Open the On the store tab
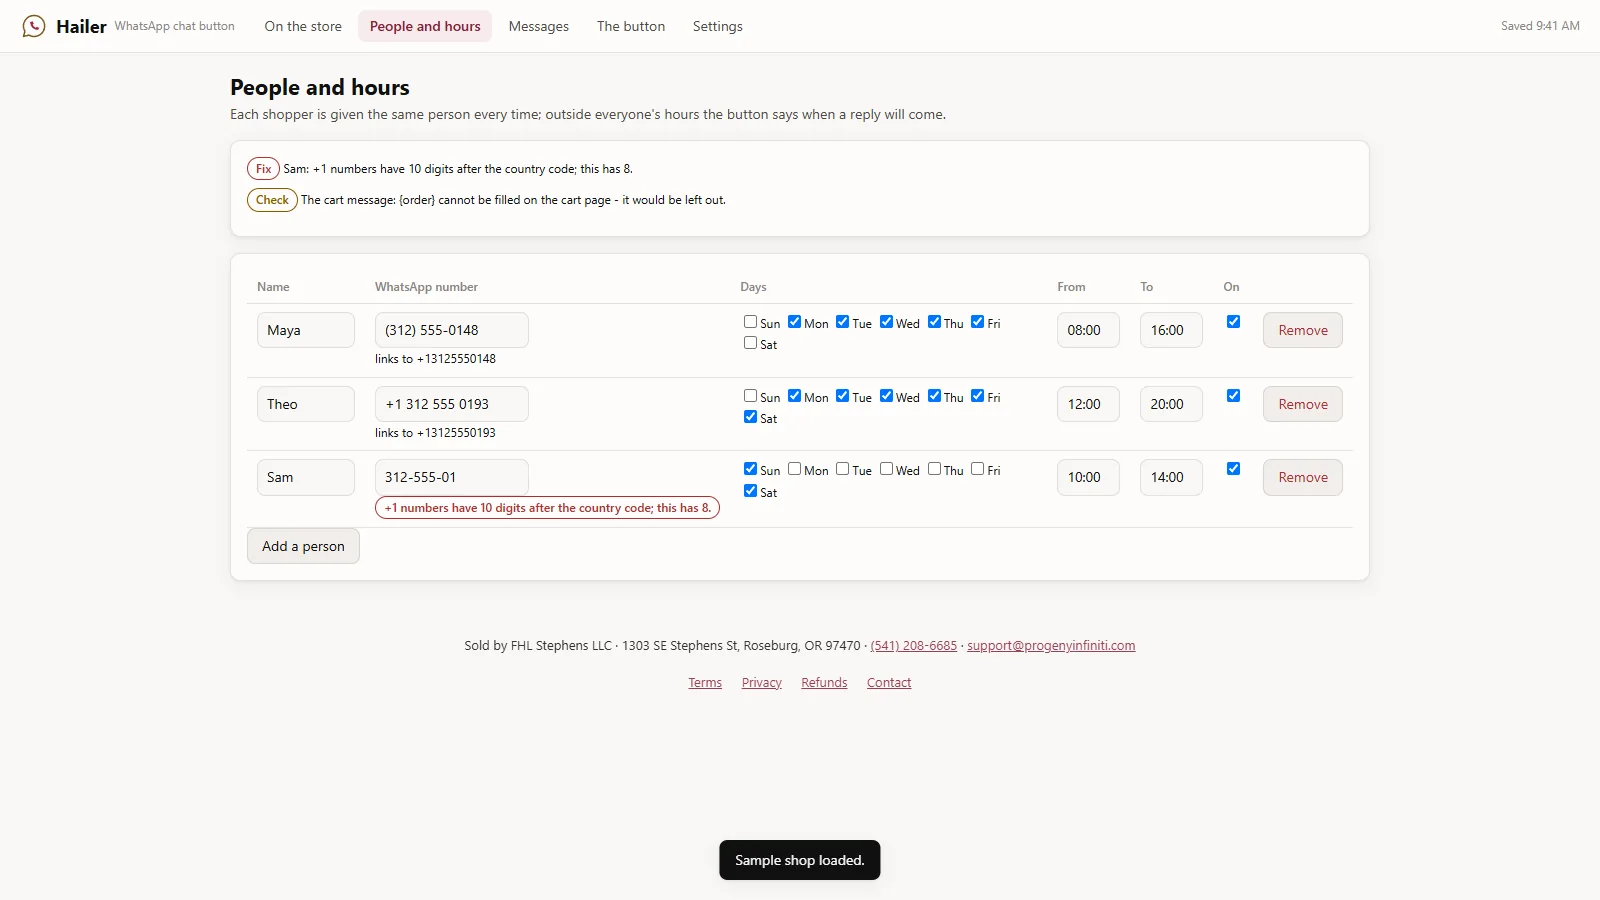1600x900 pixels. pyautogui.click(x=303, y=26)
